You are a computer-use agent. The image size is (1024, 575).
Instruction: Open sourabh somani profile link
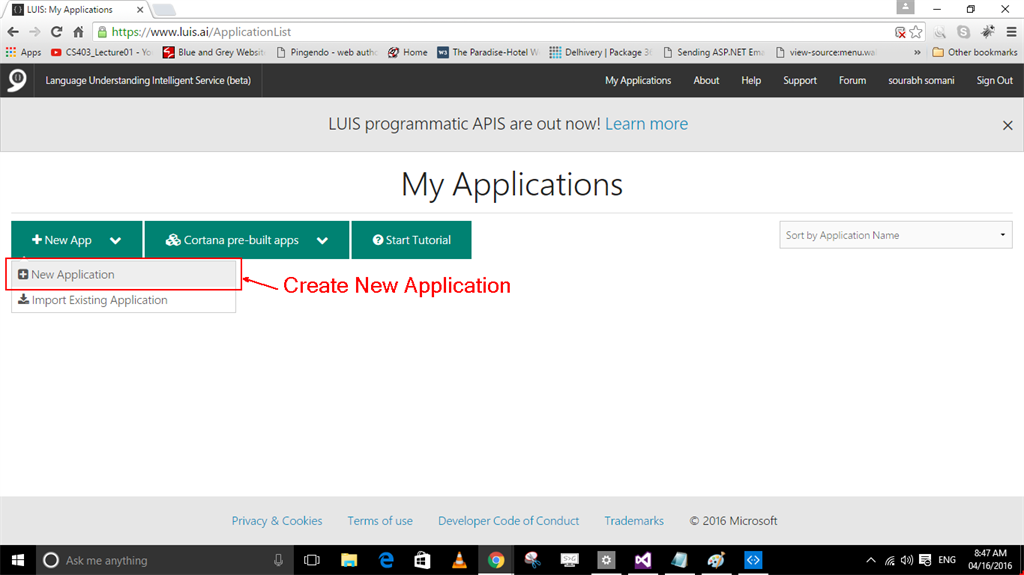(921, 80)
